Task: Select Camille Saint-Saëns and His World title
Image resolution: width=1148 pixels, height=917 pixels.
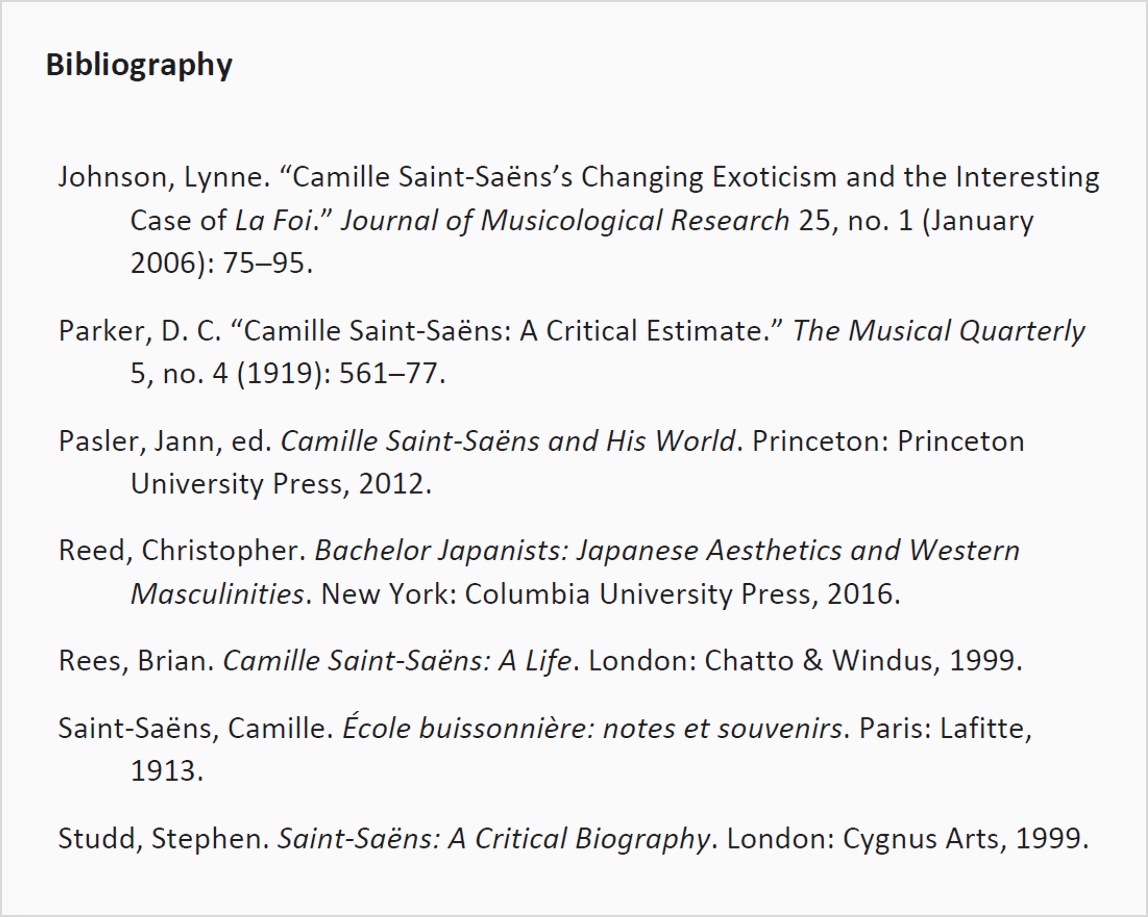Action: [507, 441]
